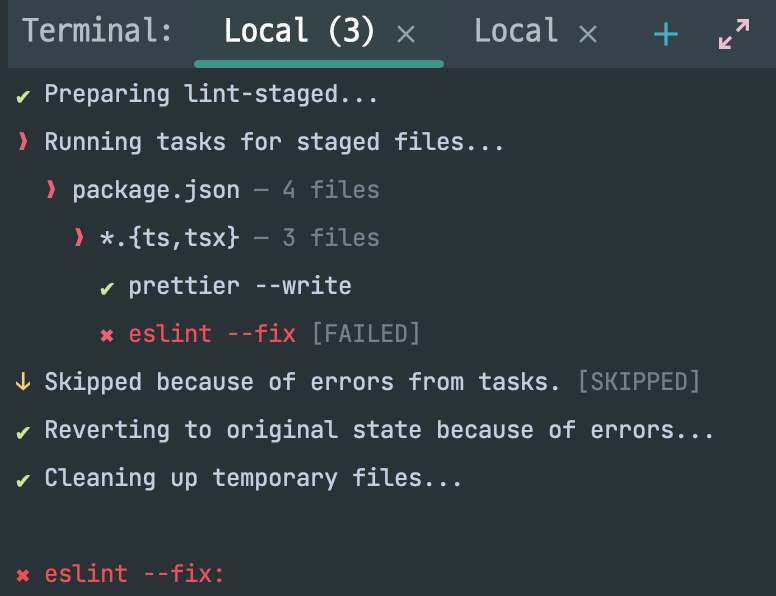Click the red chevron before Running tasks
The image size is (776, 596).
(23, 141)
